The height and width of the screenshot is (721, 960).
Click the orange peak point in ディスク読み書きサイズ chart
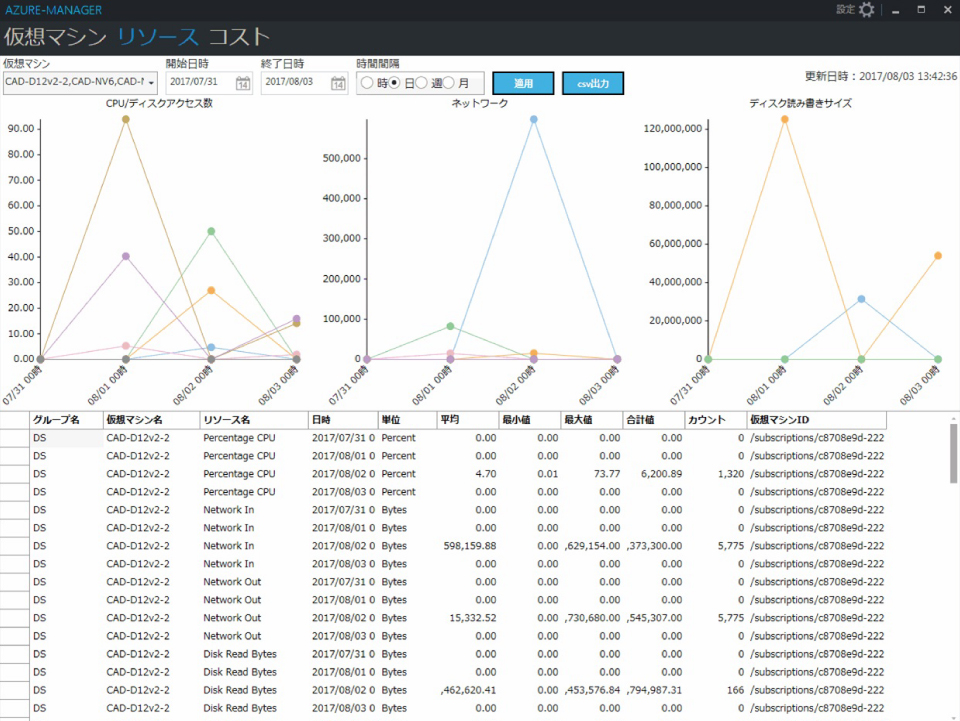tap(785, 119)
